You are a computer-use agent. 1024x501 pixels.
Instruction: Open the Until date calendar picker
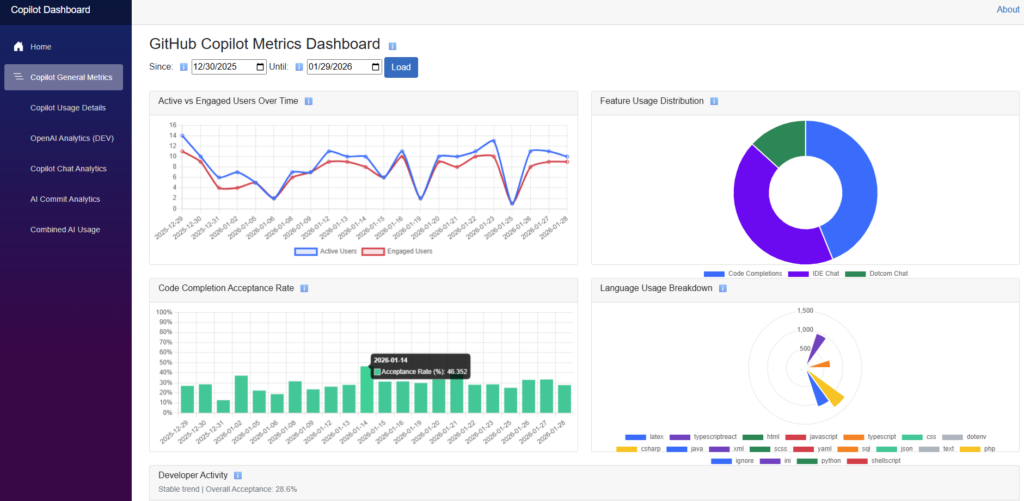(375, 67)
